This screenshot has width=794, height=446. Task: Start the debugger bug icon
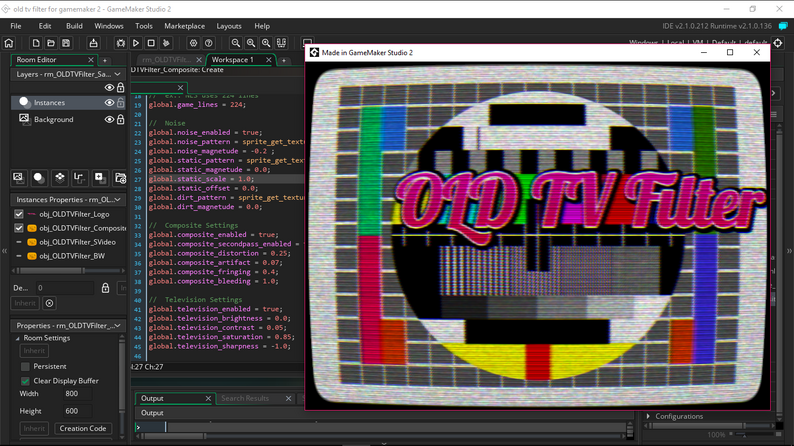121,43
